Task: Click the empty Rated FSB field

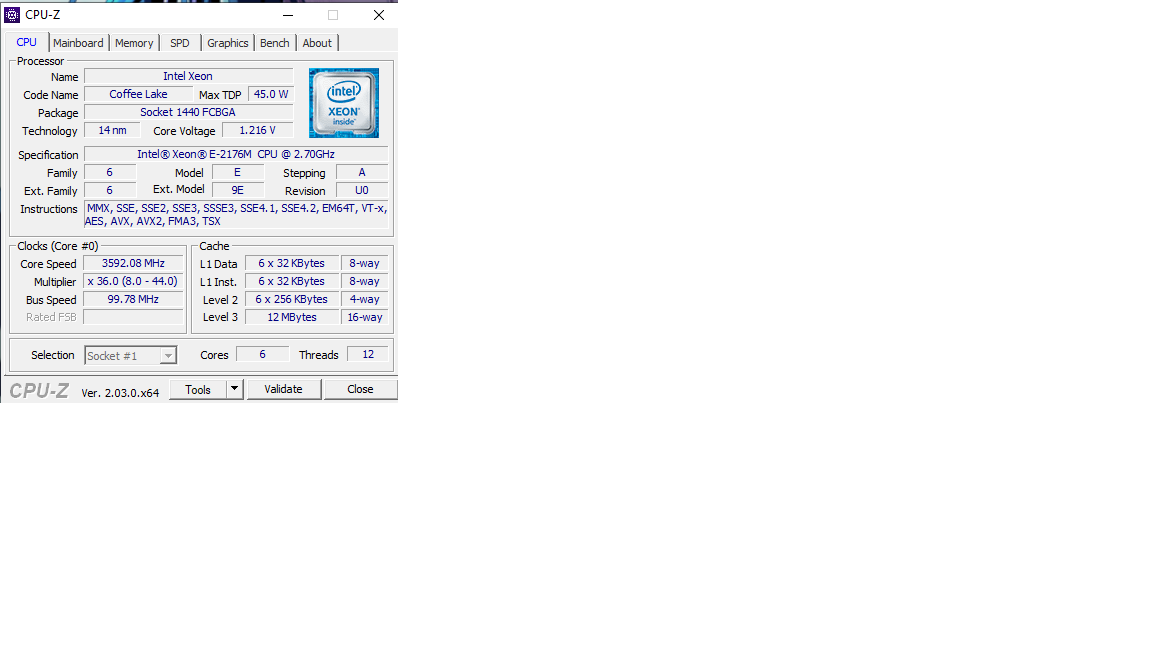Action: (133, 317)
